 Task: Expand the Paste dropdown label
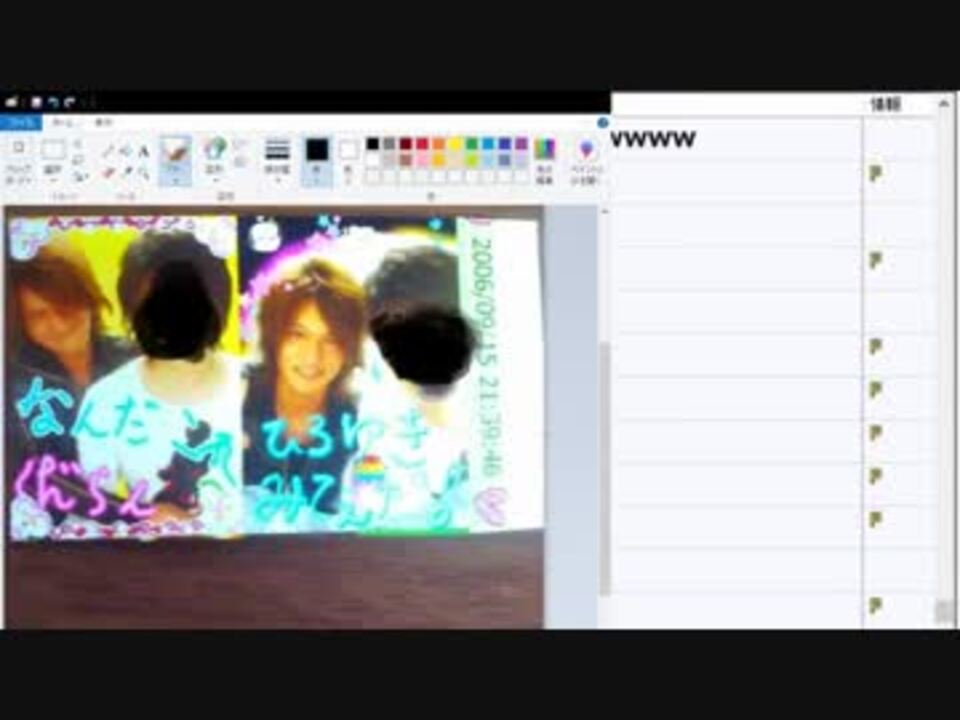(18, 174)
